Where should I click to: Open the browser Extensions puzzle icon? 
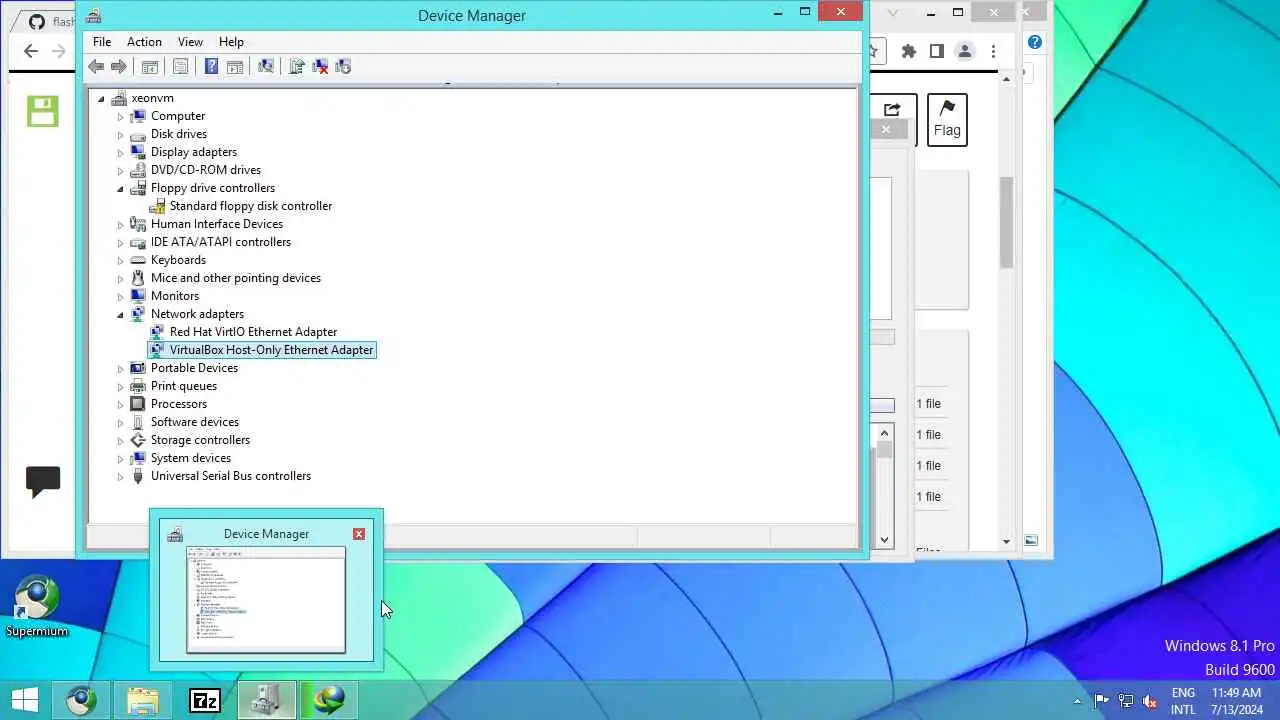[909, 51]
